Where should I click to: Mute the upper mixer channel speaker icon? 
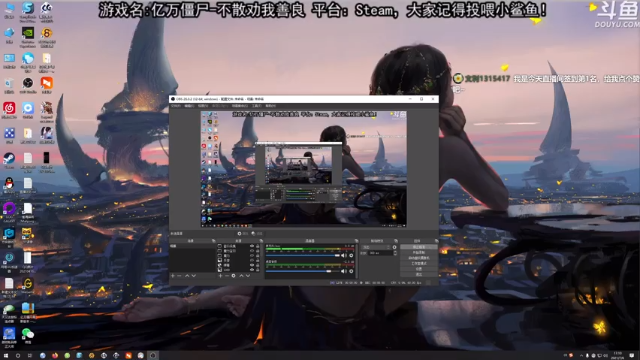[344, 256]
